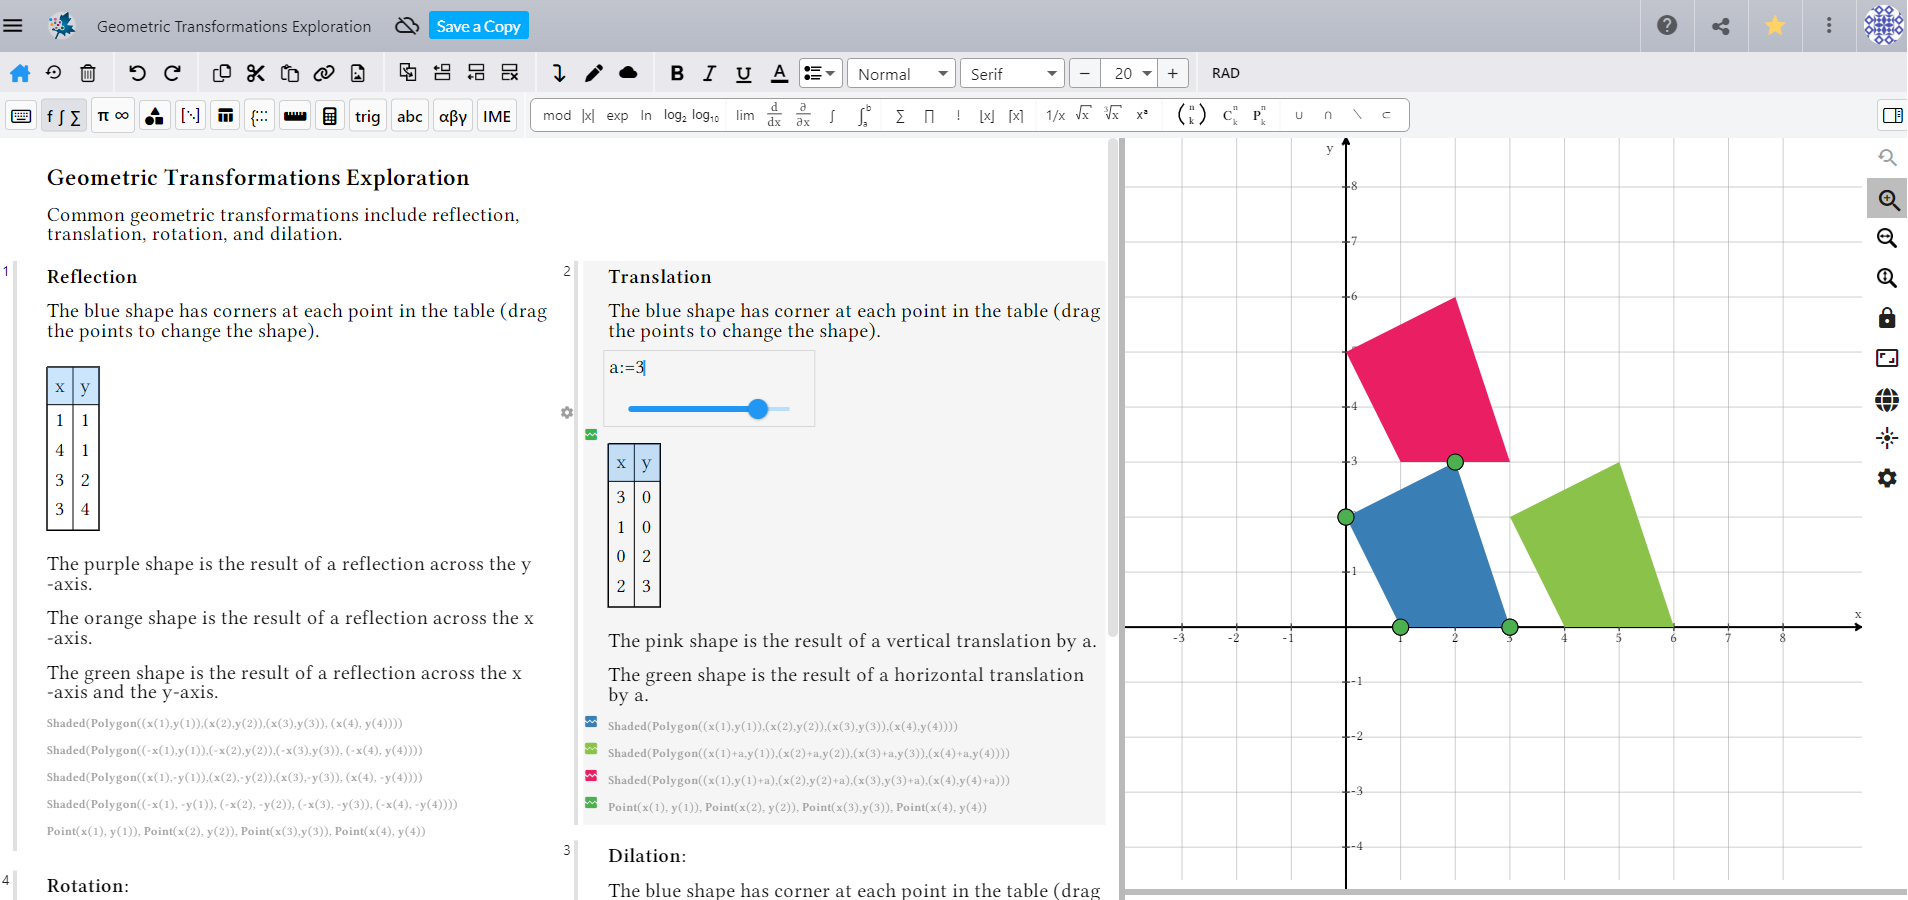Apply bold formatting with B icon

677,73
